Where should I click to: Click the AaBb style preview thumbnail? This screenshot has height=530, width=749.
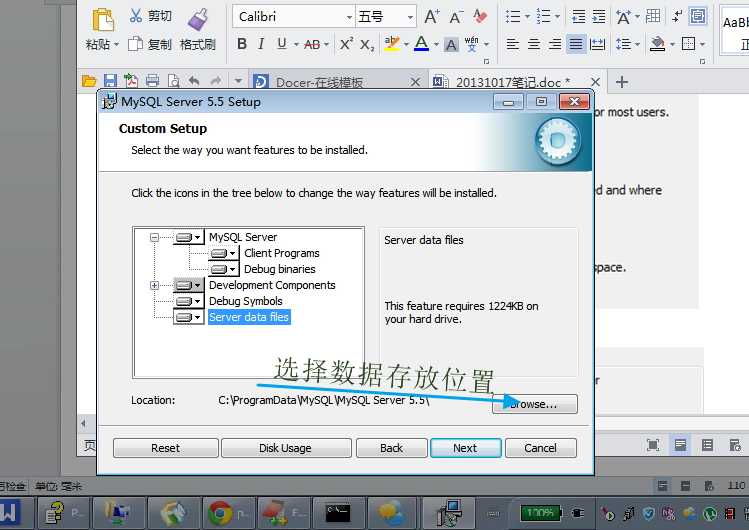(x=735, y=32)
